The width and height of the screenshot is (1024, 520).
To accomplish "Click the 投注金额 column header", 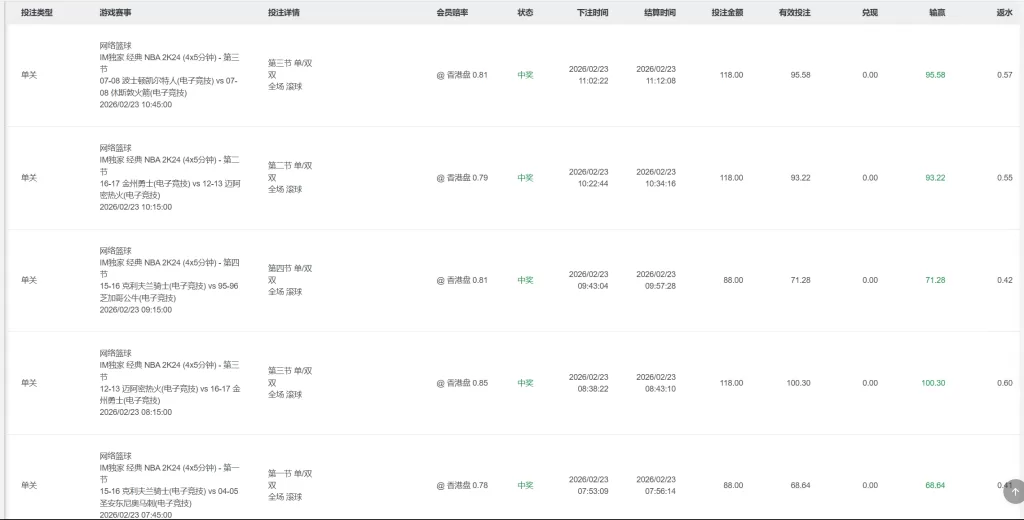I will click(x=727, y=13).
